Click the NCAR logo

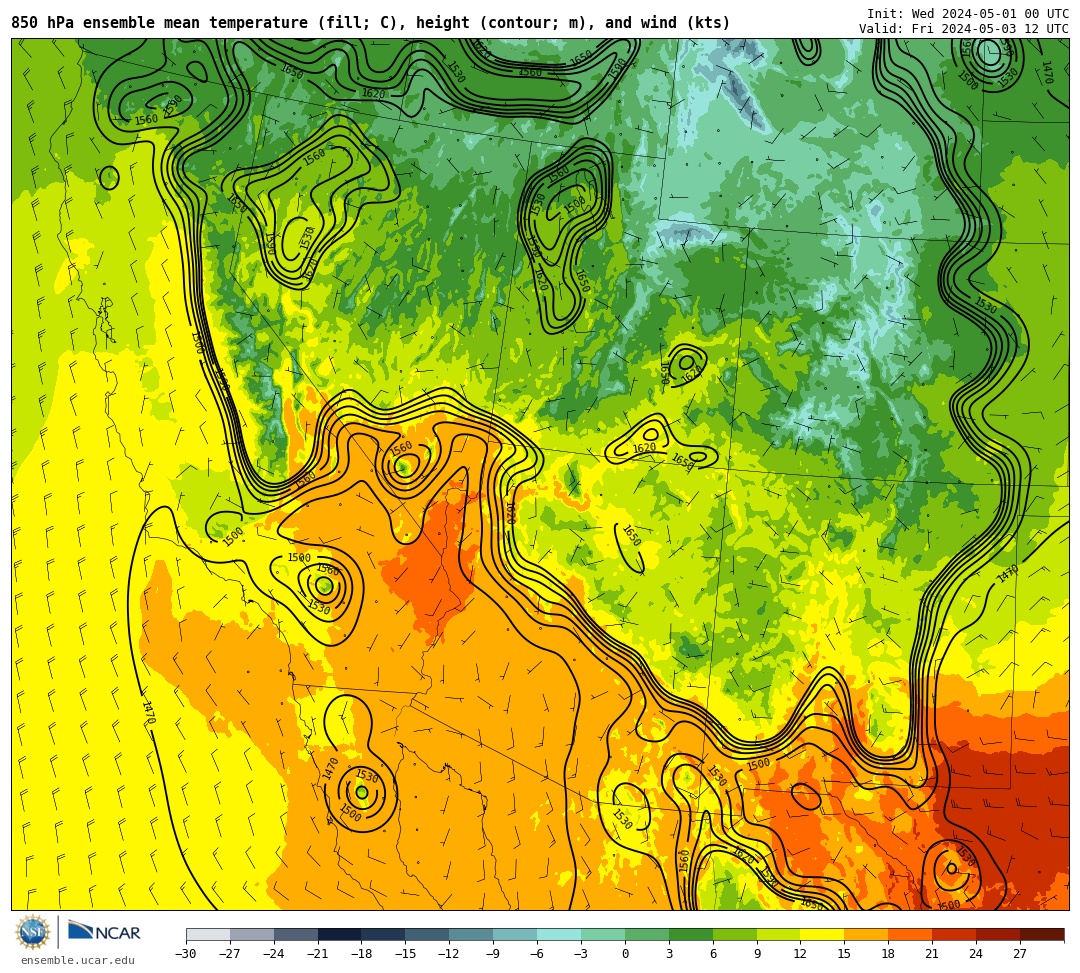104,932
